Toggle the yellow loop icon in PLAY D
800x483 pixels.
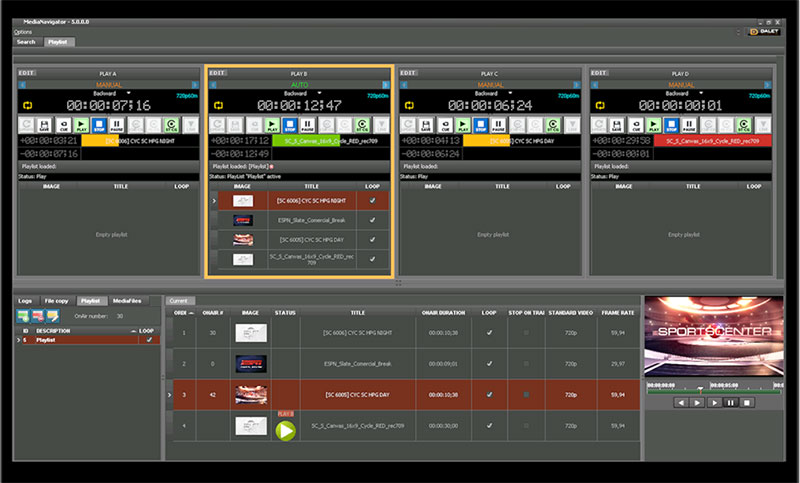coord(600,105)
